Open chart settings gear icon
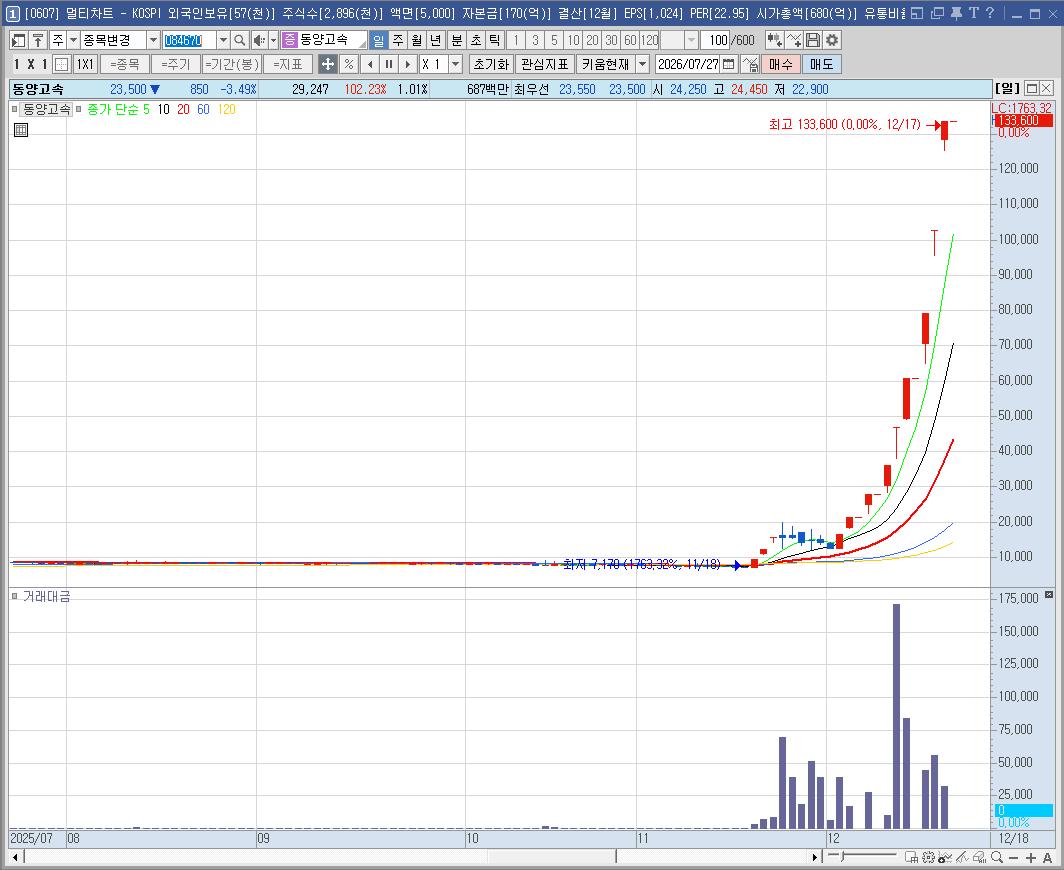 832,41
